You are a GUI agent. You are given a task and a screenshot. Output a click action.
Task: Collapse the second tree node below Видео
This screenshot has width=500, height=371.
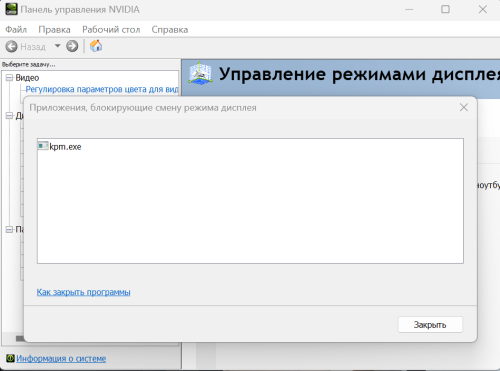coord(9,116)
